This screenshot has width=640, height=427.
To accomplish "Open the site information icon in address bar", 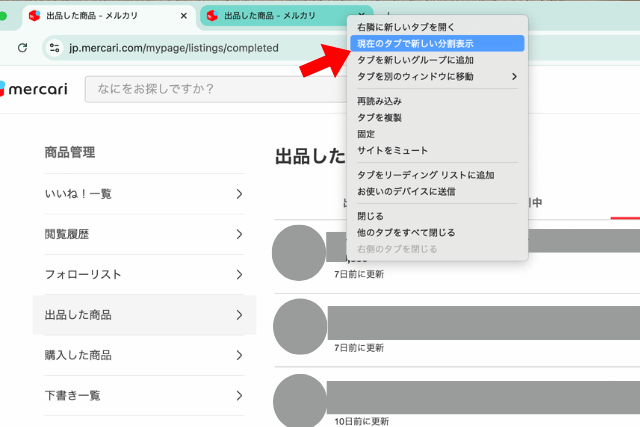I will 54,48.
